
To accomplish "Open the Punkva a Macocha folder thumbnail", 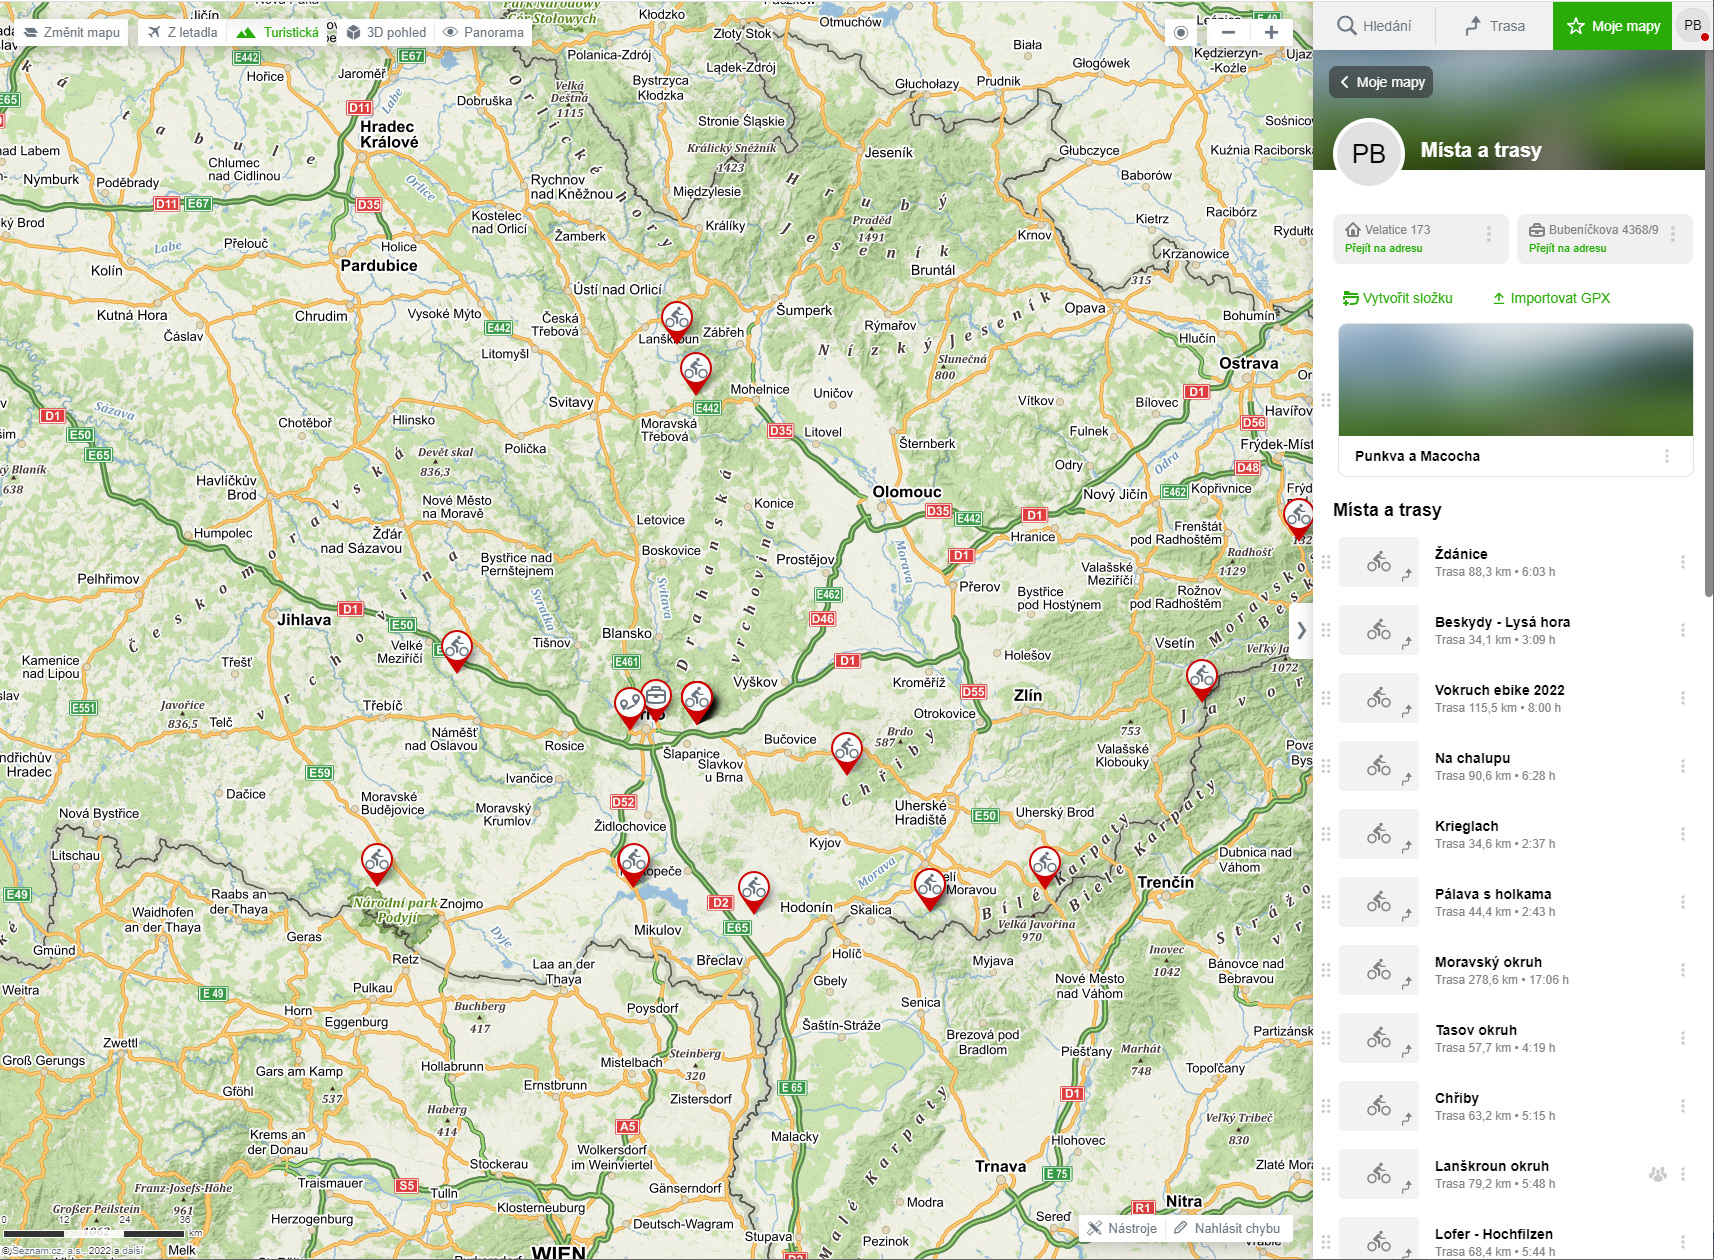I will click(x=1515, y=380).
